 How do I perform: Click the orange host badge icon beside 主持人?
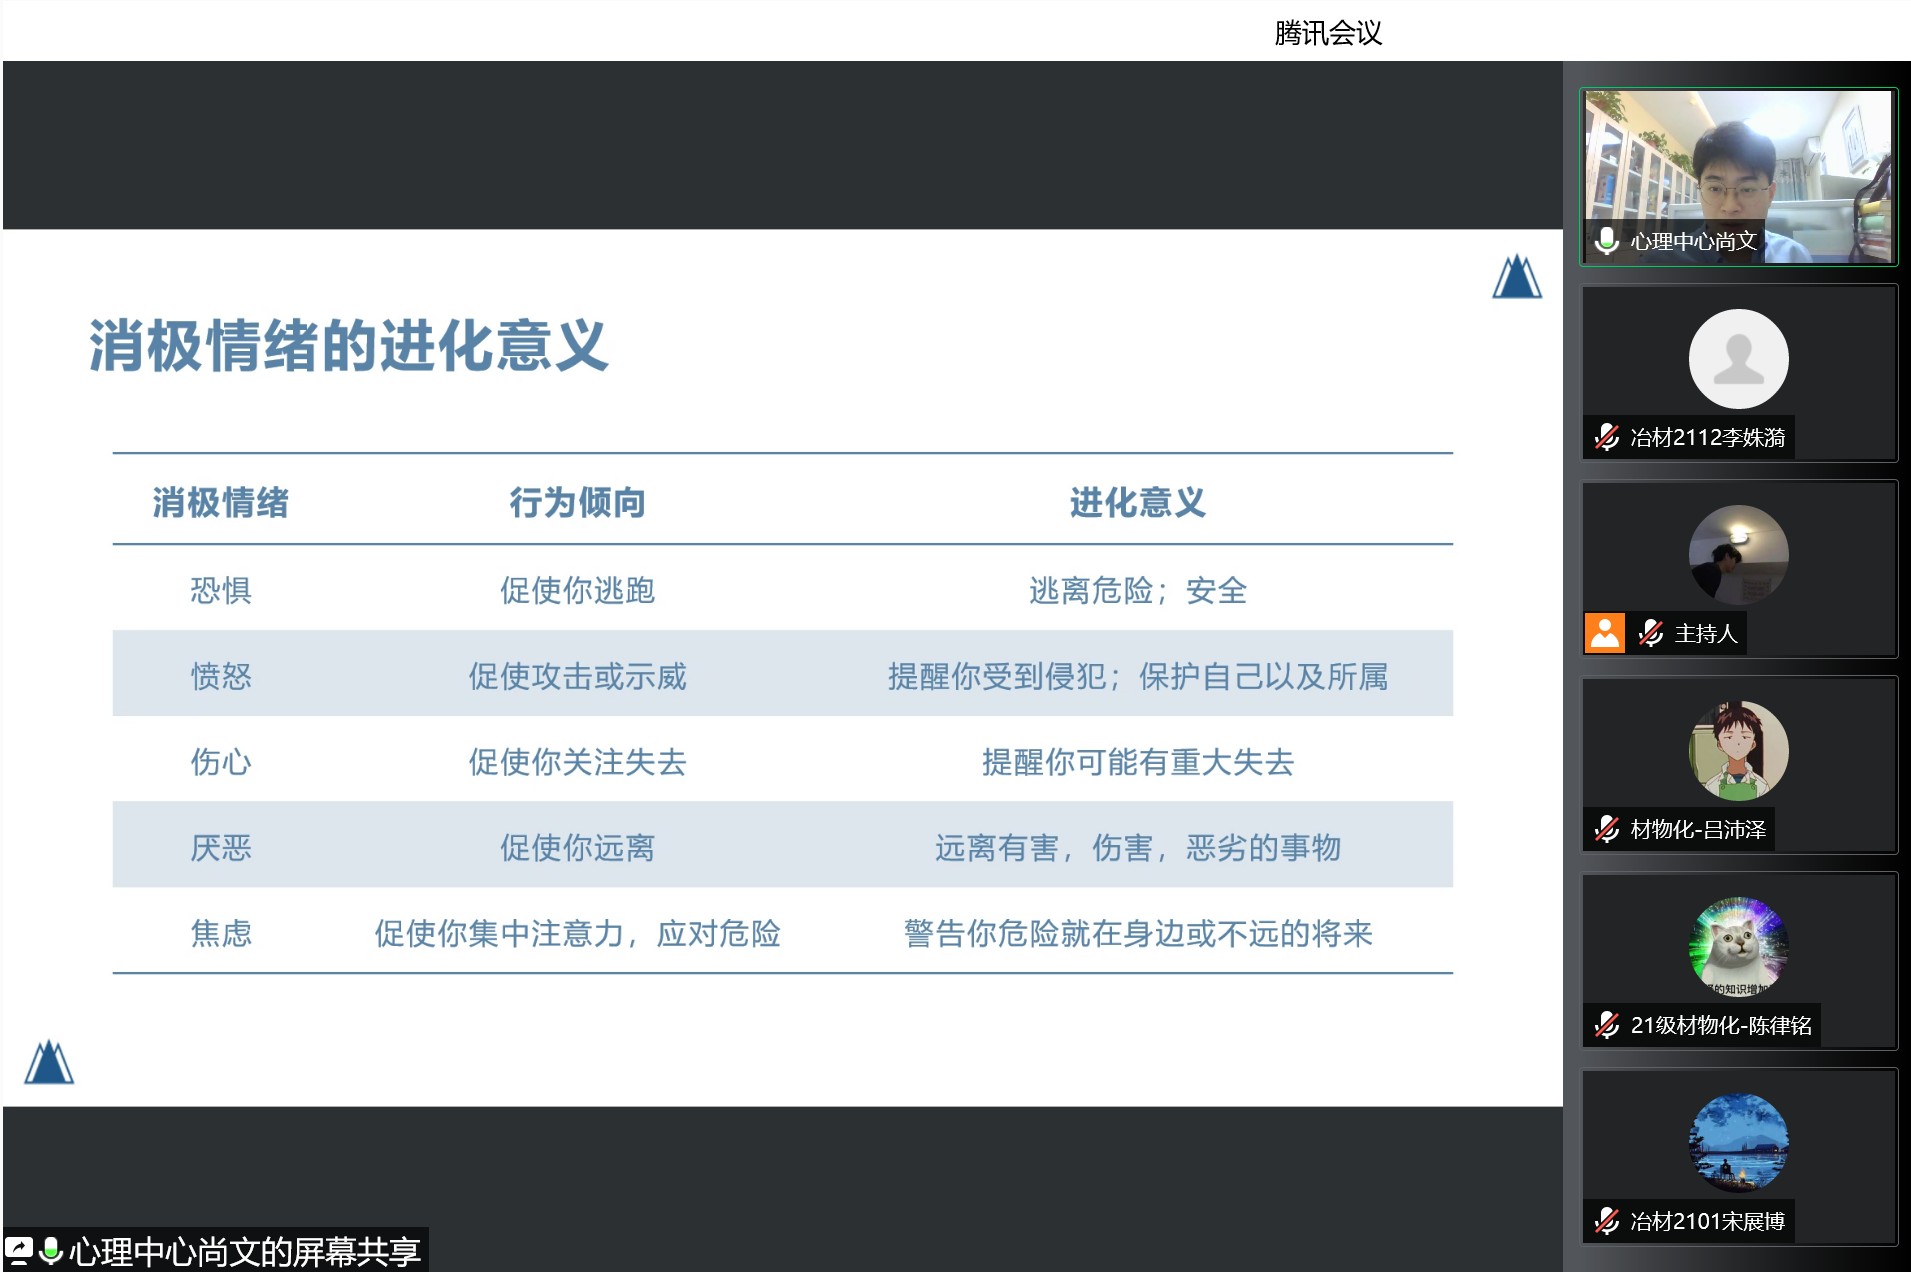1605,633
